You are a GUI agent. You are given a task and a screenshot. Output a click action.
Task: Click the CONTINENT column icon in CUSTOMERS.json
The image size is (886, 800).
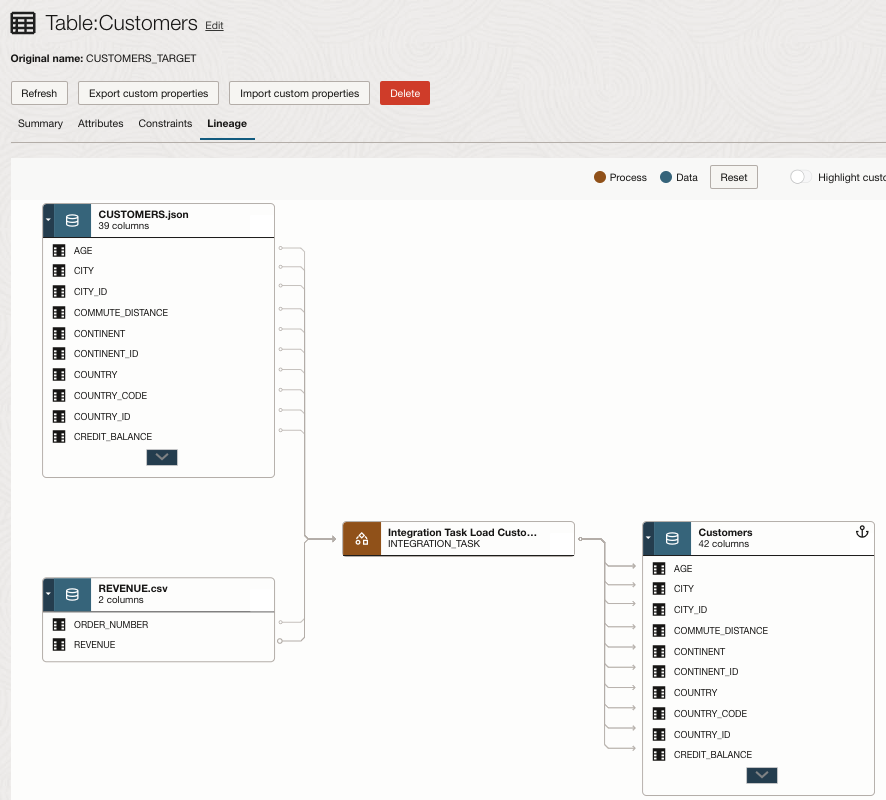[x=59, y=333]
